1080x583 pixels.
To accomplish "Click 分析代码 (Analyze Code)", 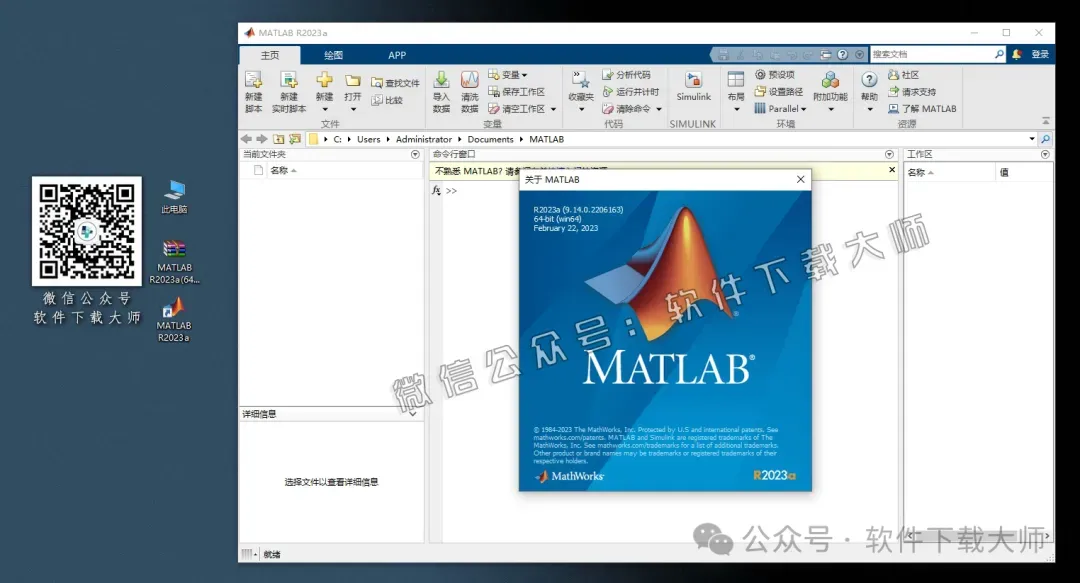I will (x=626, y=74).
